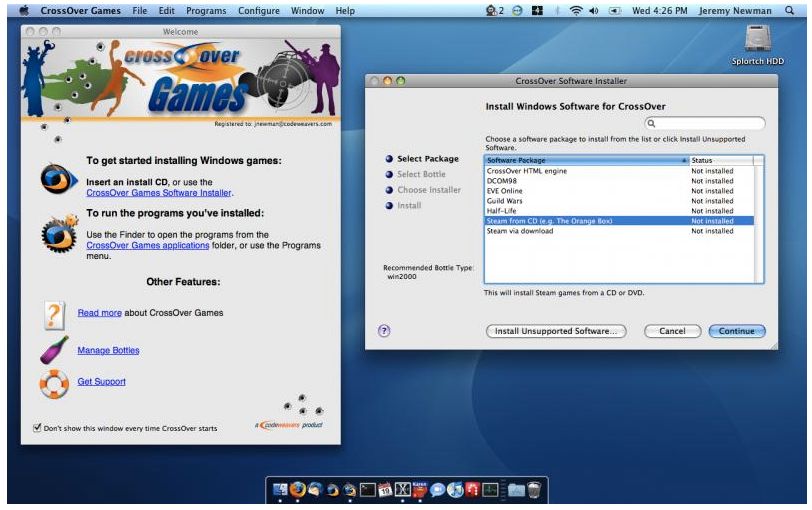Open Activity Monitor in the dock
The image size is (812, 510).
[x=490, y=489]
